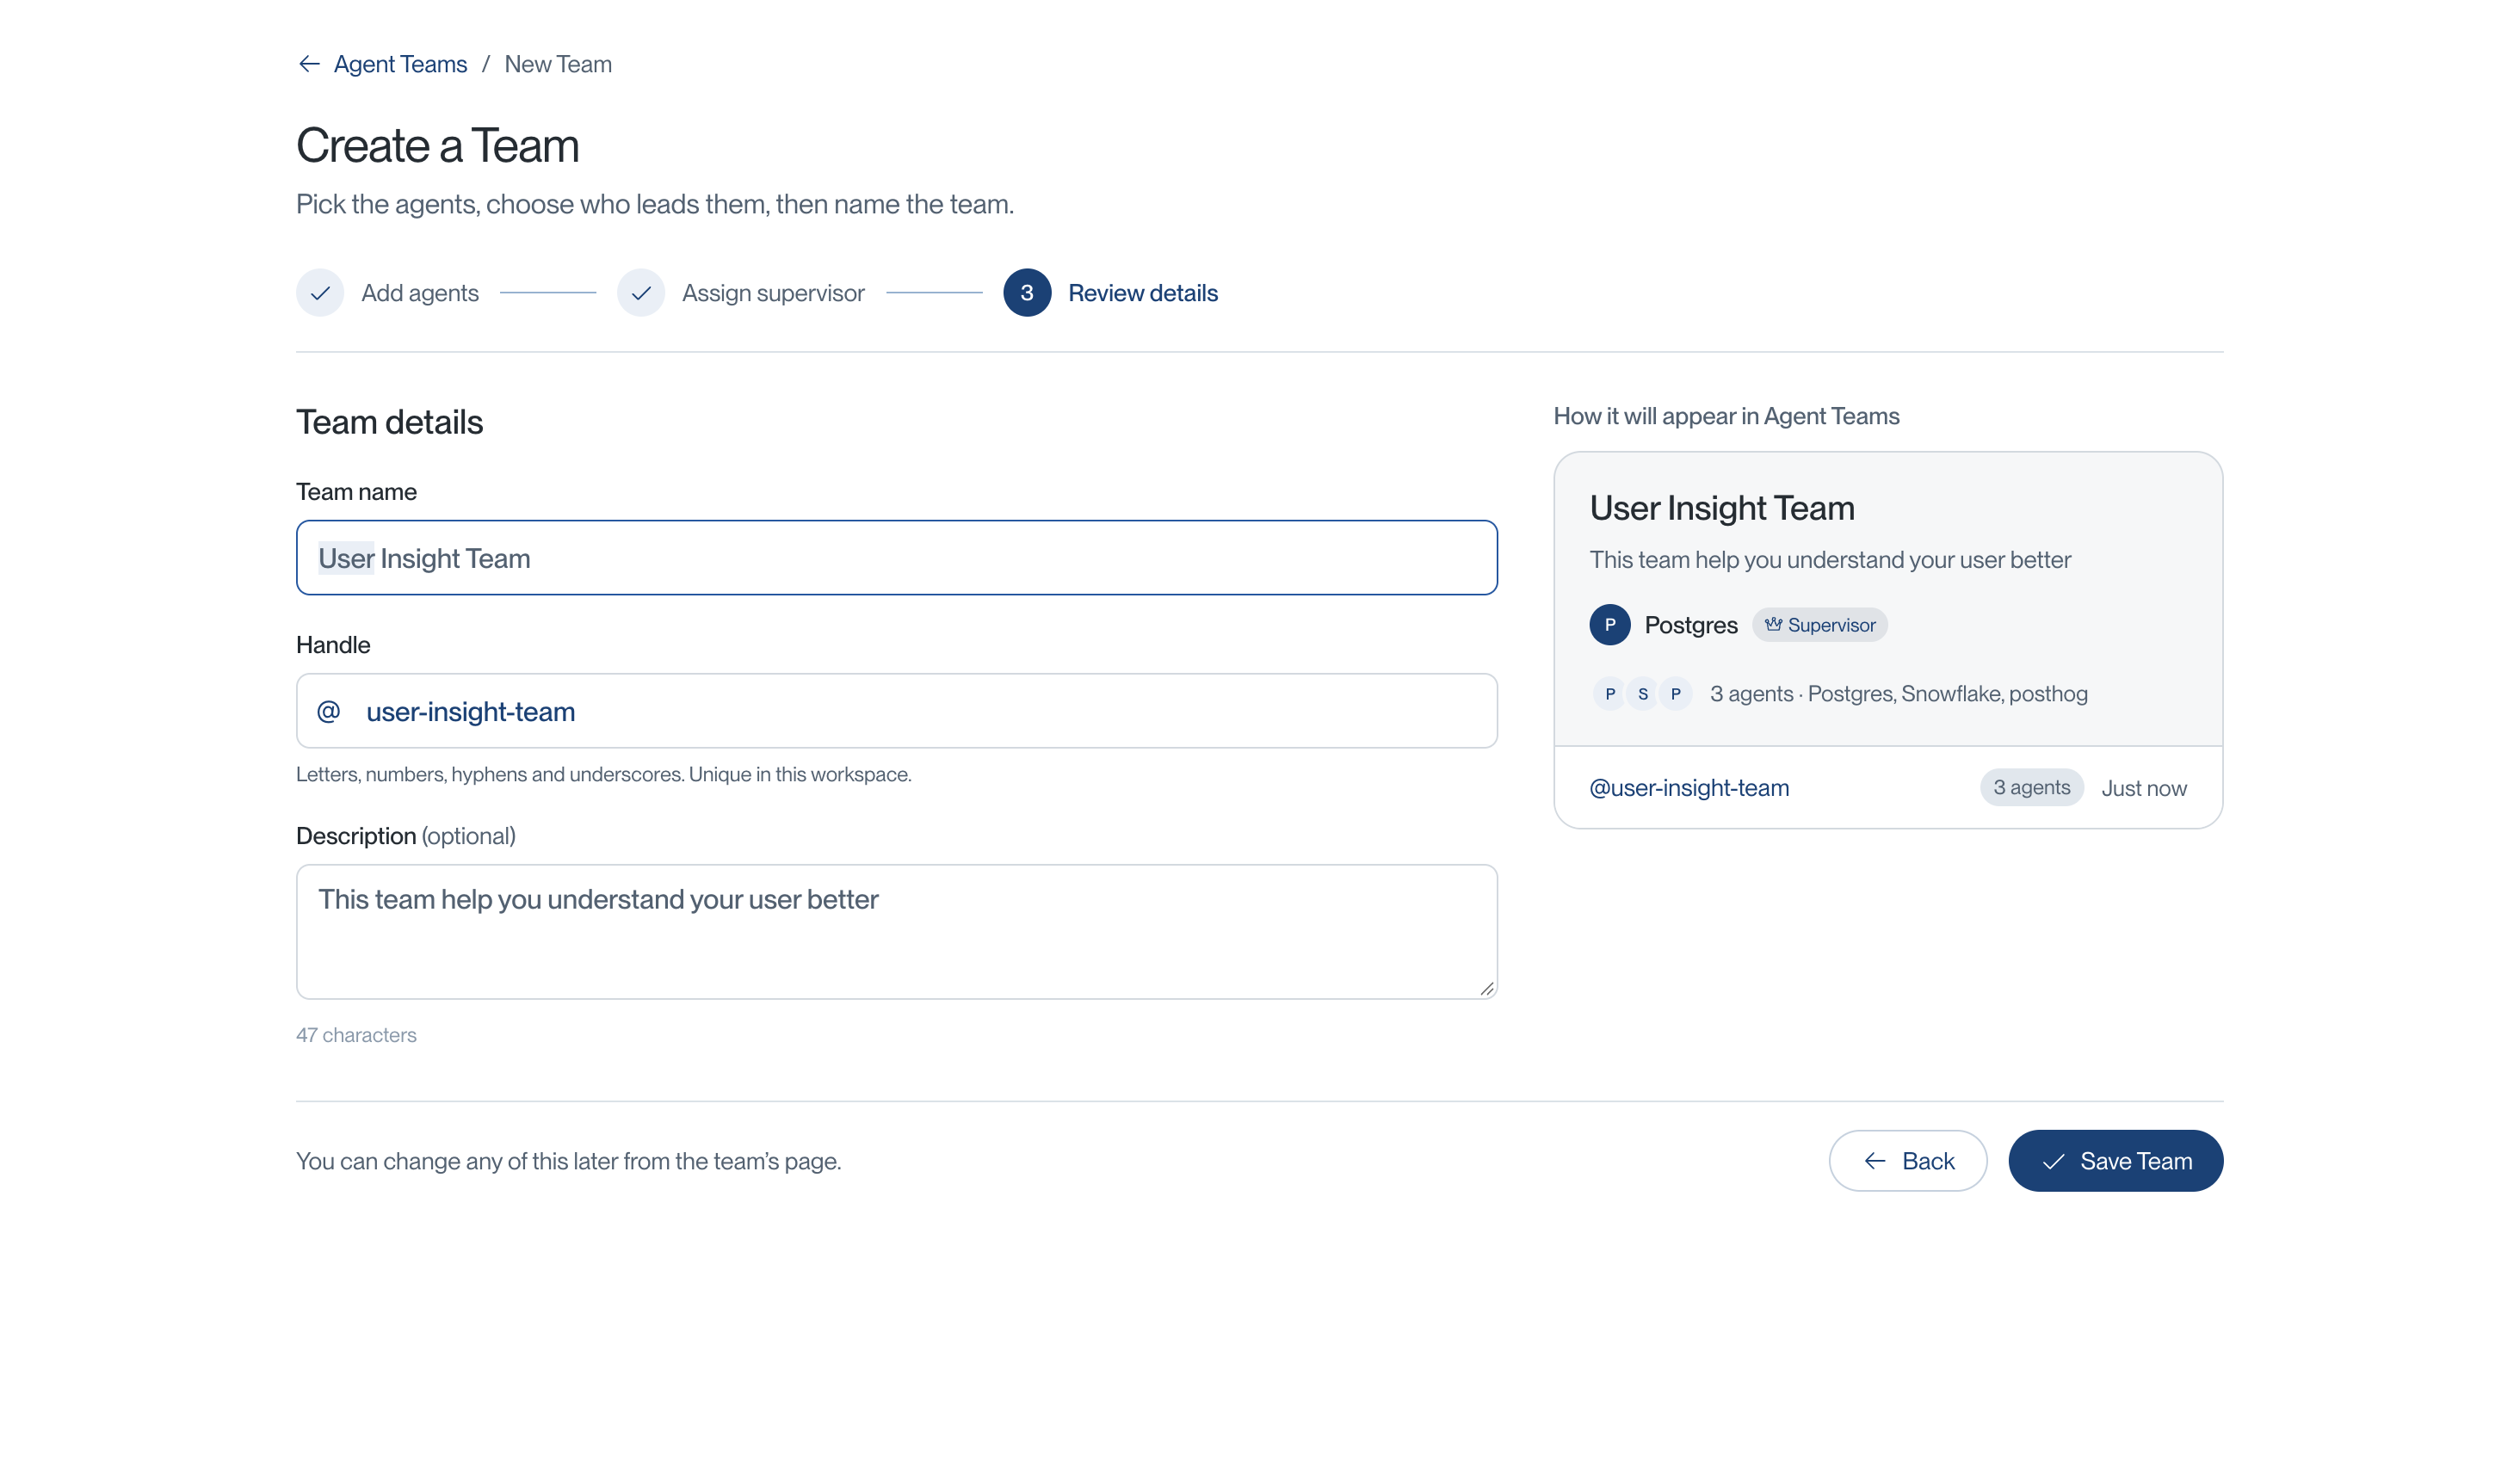This screenshot has height=1480, width=2520.
Task: Click the Postgres supervisor avatar
Action: tap(1610, 625)
